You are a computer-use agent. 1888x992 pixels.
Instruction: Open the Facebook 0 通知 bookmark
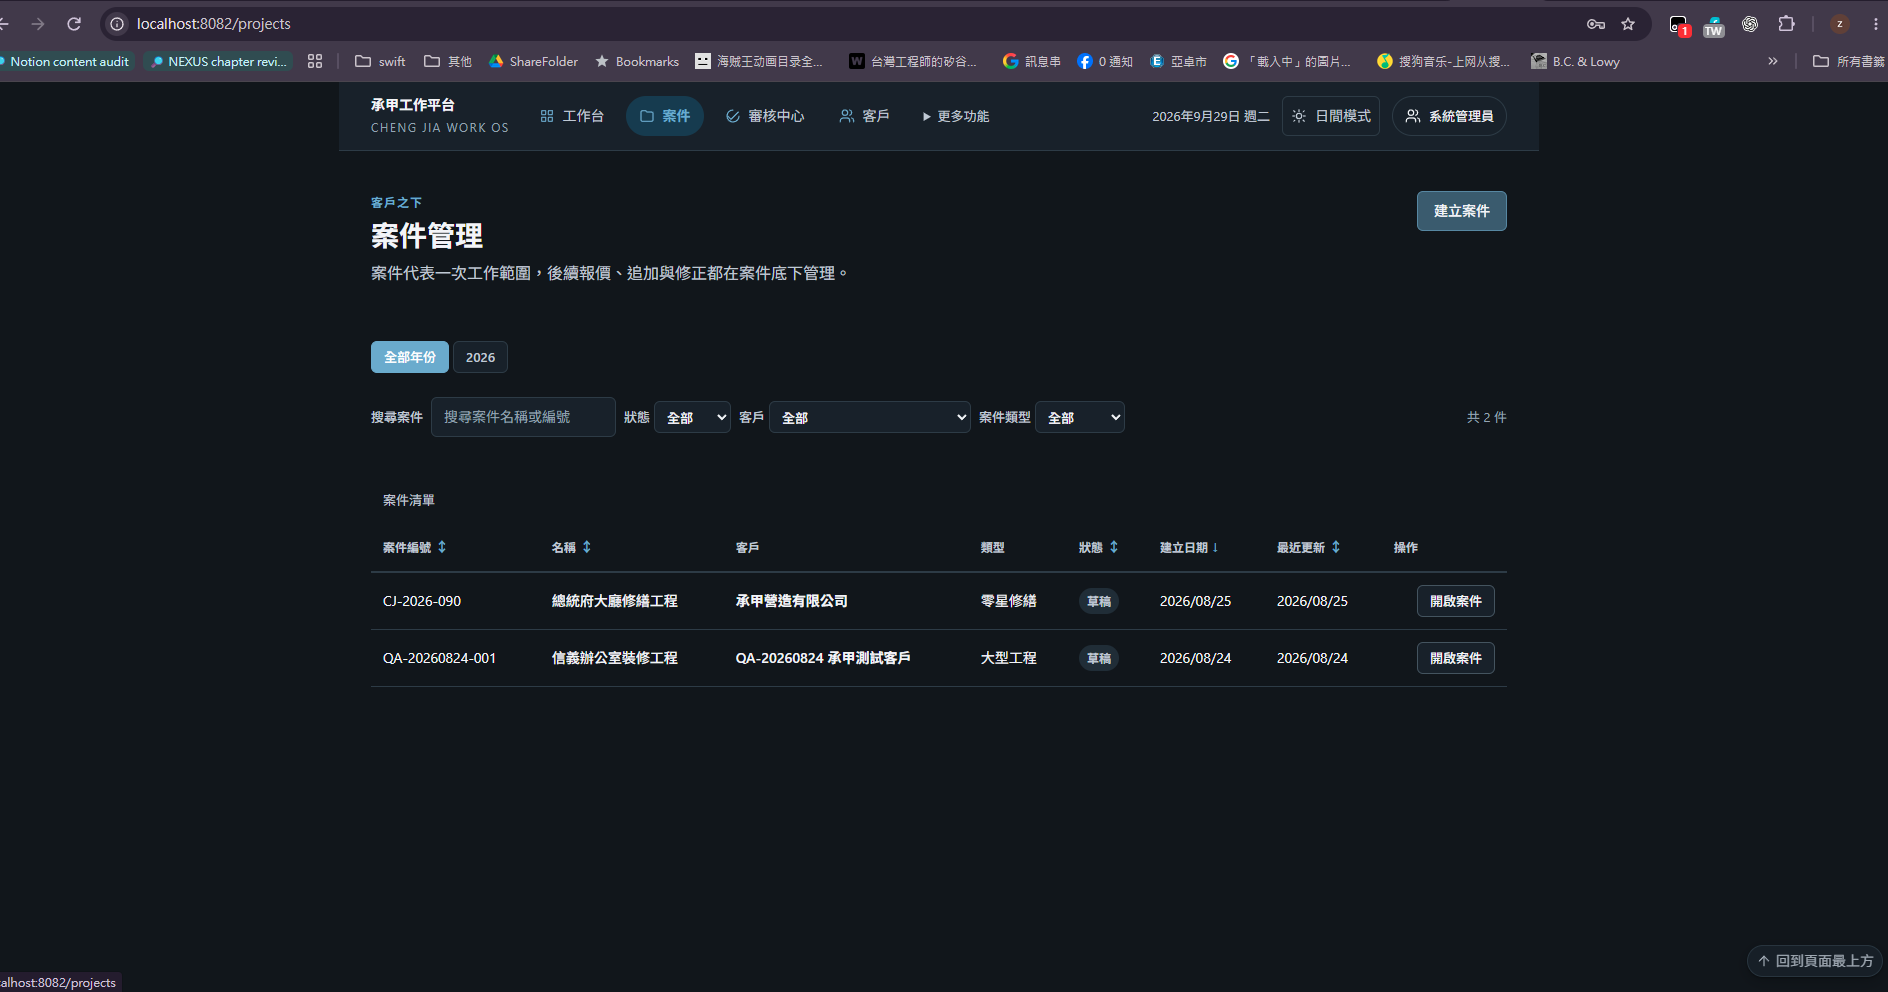tap(1105, 61)
